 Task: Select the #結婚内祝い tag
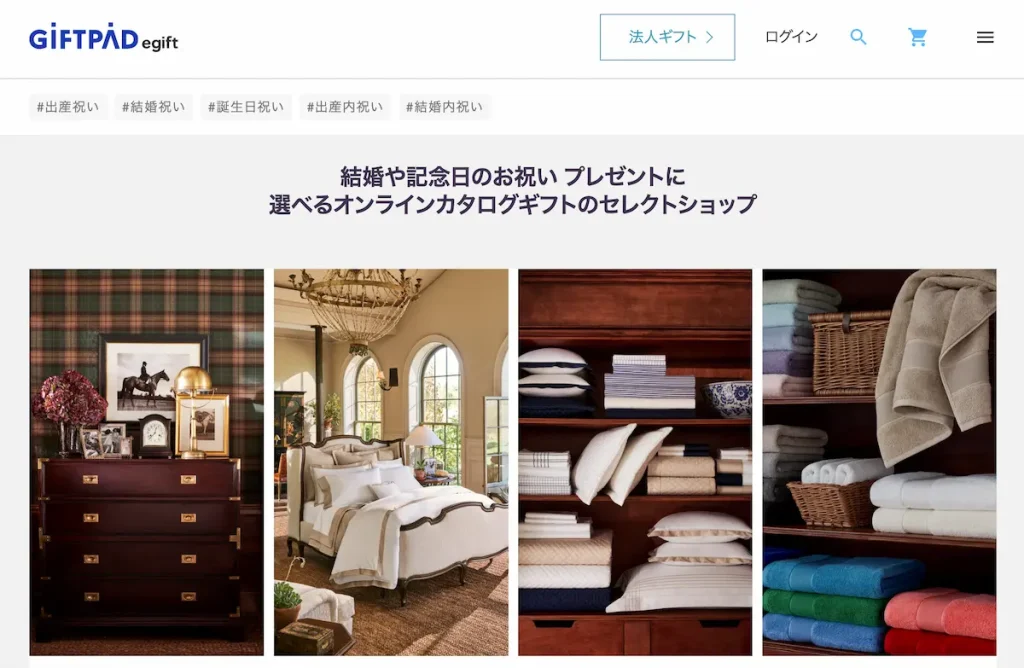[444, 107]
